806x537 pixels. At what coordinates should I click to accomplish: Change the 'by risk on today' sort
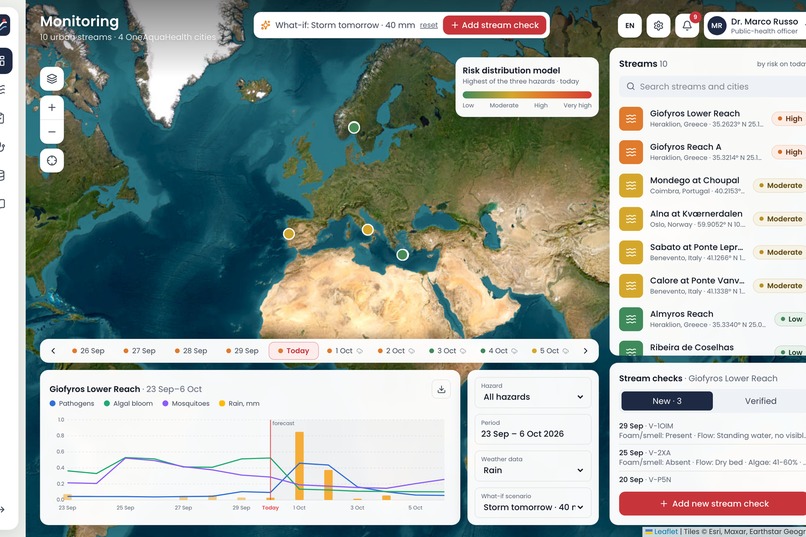pyautogui.click(x=781, y=64)
